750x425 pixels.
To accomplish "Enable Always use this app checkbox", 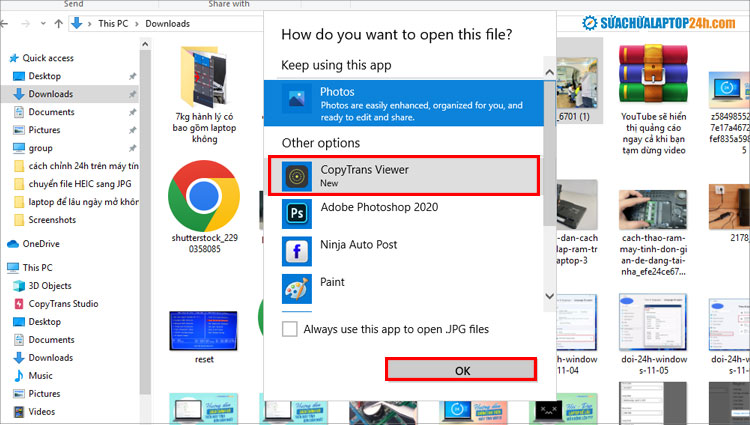I will [290, 329].
